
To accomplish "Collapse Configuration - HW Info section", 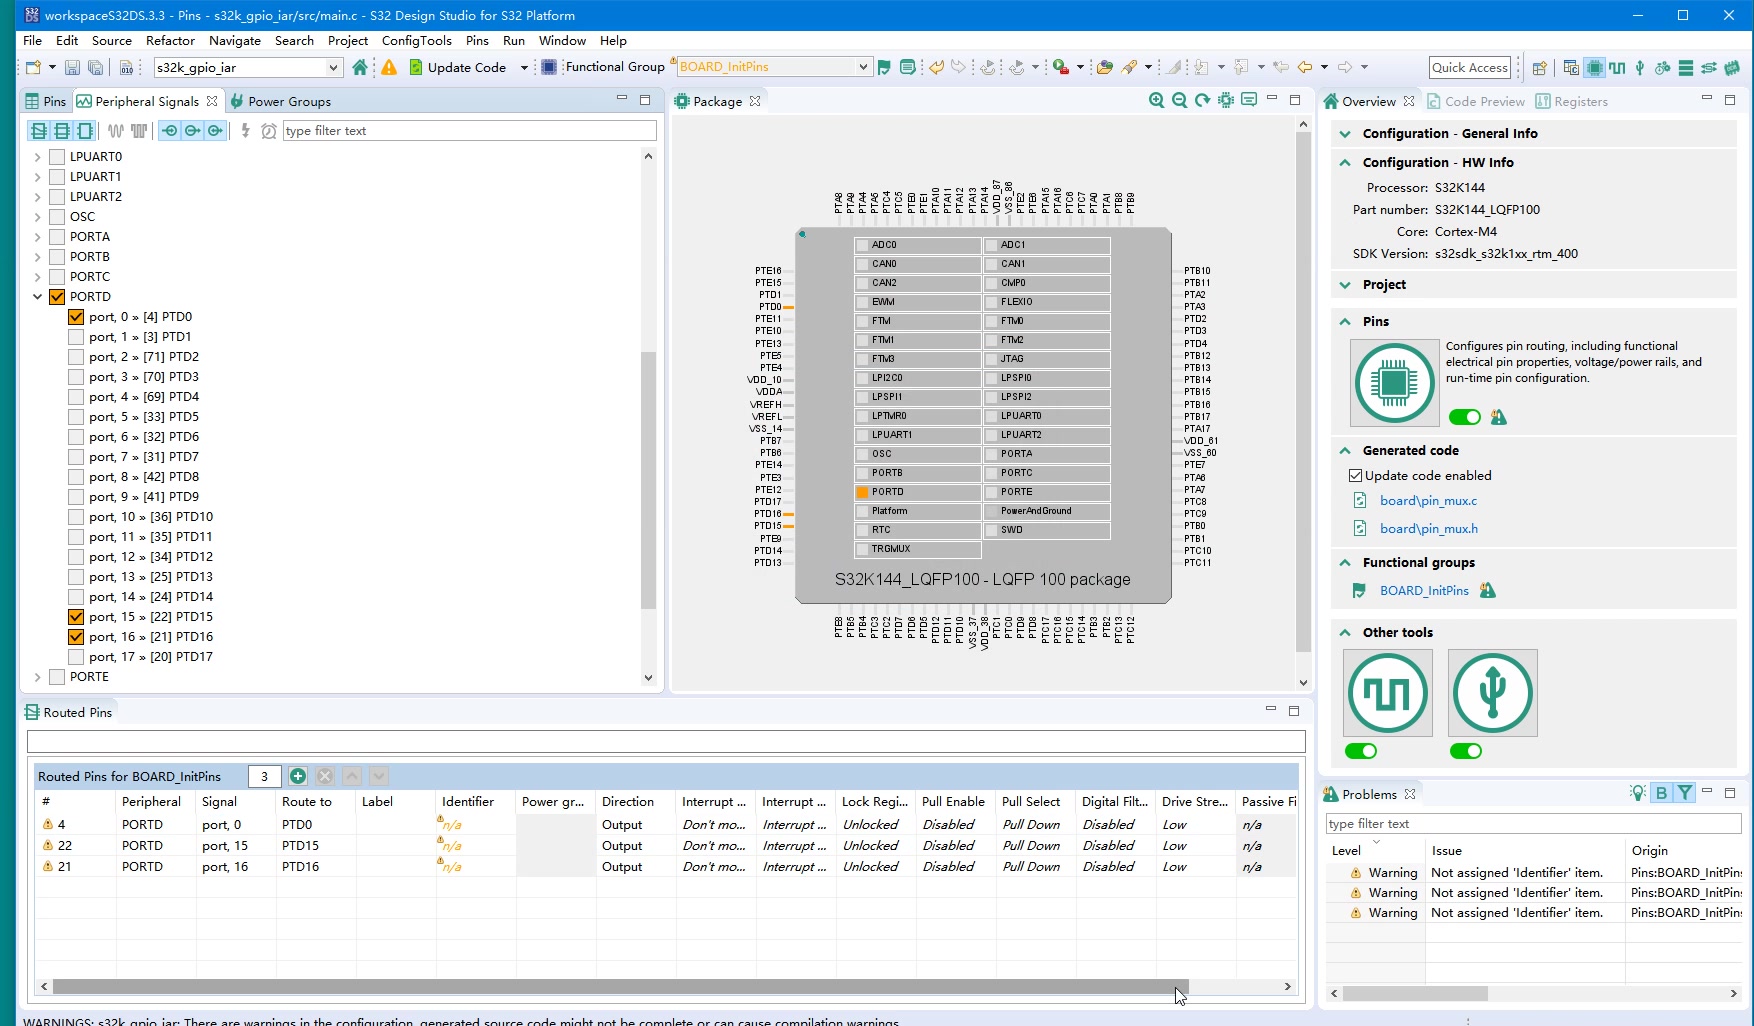I will tap(1345, 163).
